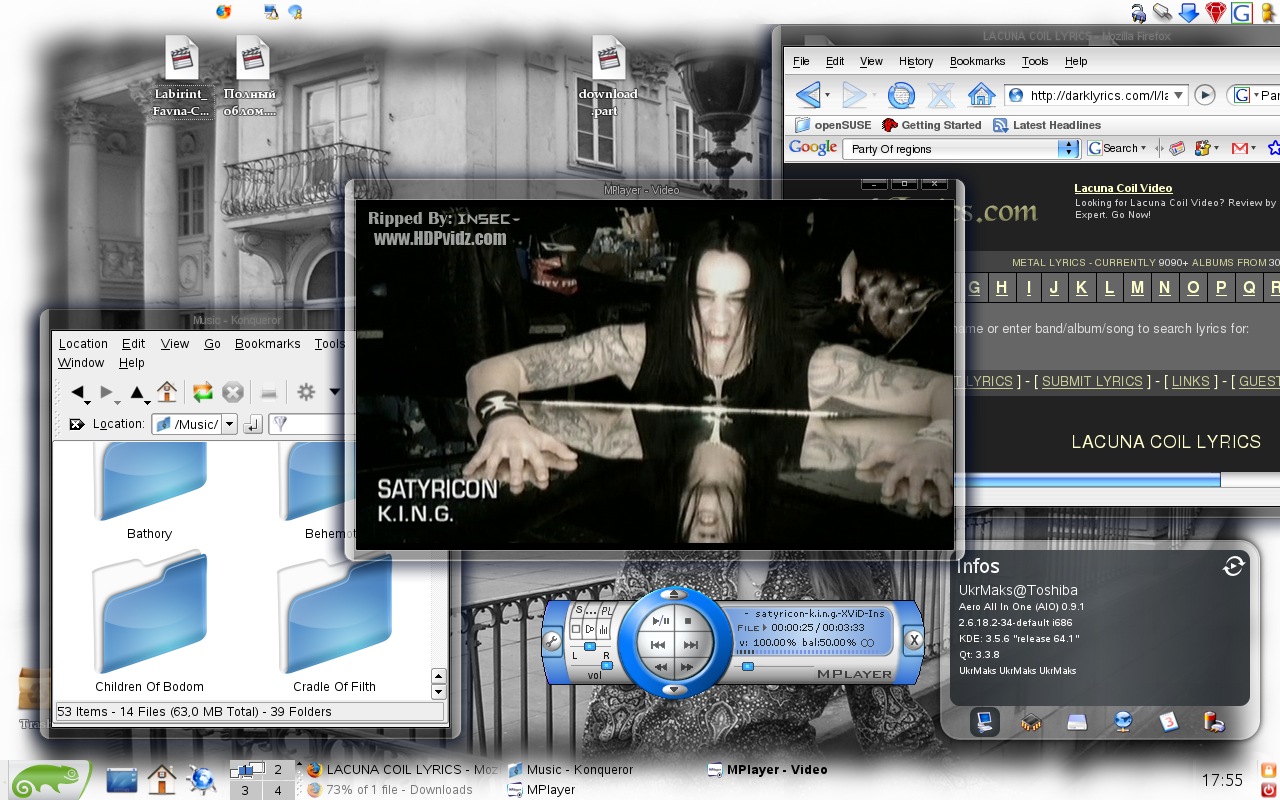The width and height of the screenshot is (1280, 800).
Task: Open the Latest Headlines feed bookmark
Action: (1047, 125)
